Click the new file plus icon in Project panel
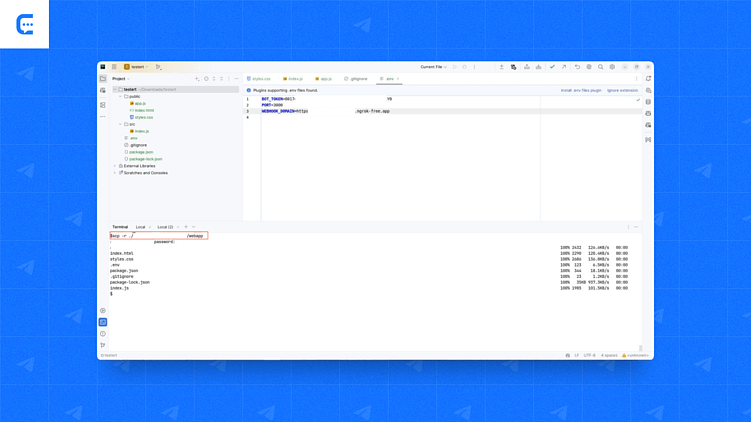Viewport: 751px width, 422px height. (197, 79)
